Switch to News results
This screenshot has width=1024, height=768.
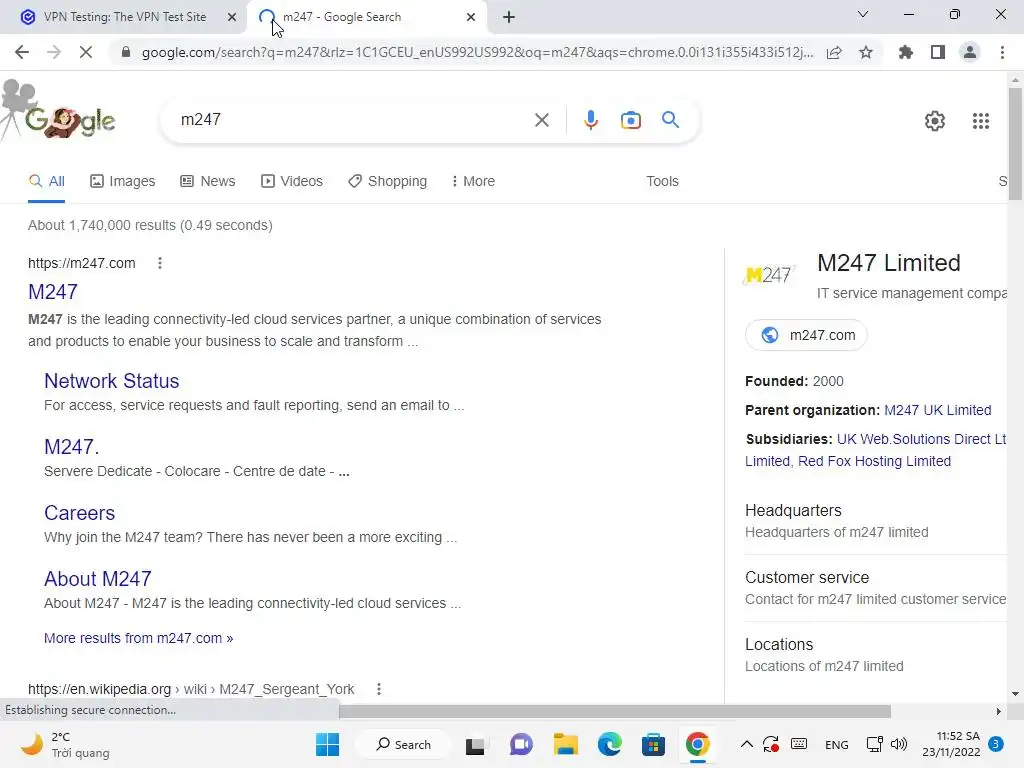[208, 181]
